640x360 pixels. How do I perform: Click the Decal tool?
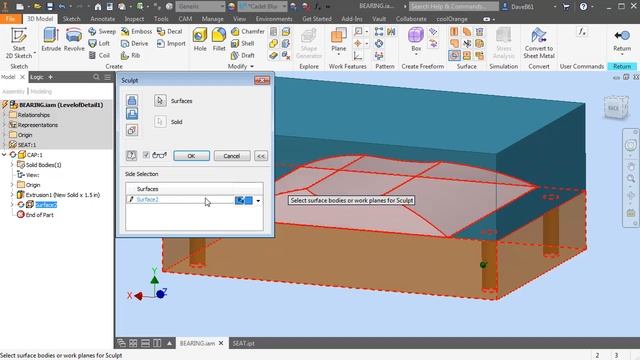169,31
